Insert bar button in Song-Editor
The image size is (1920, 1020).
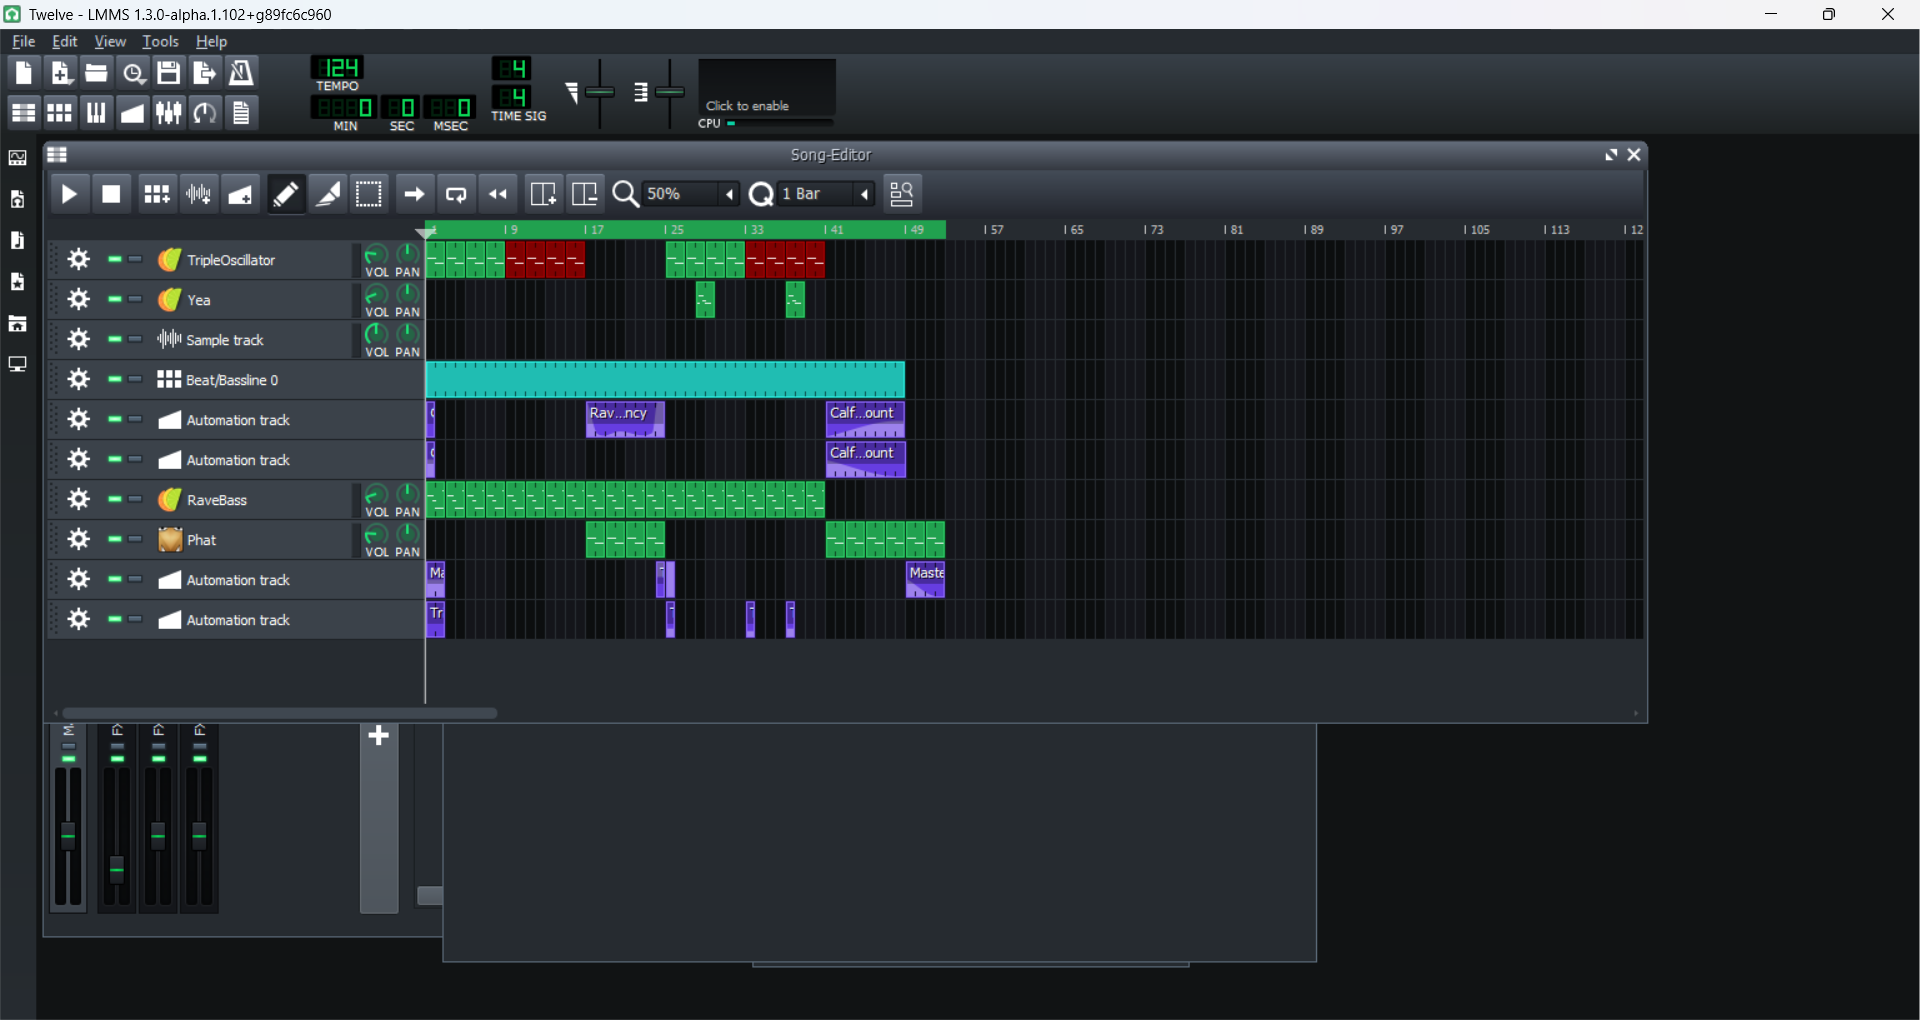(x=543, y=194)
